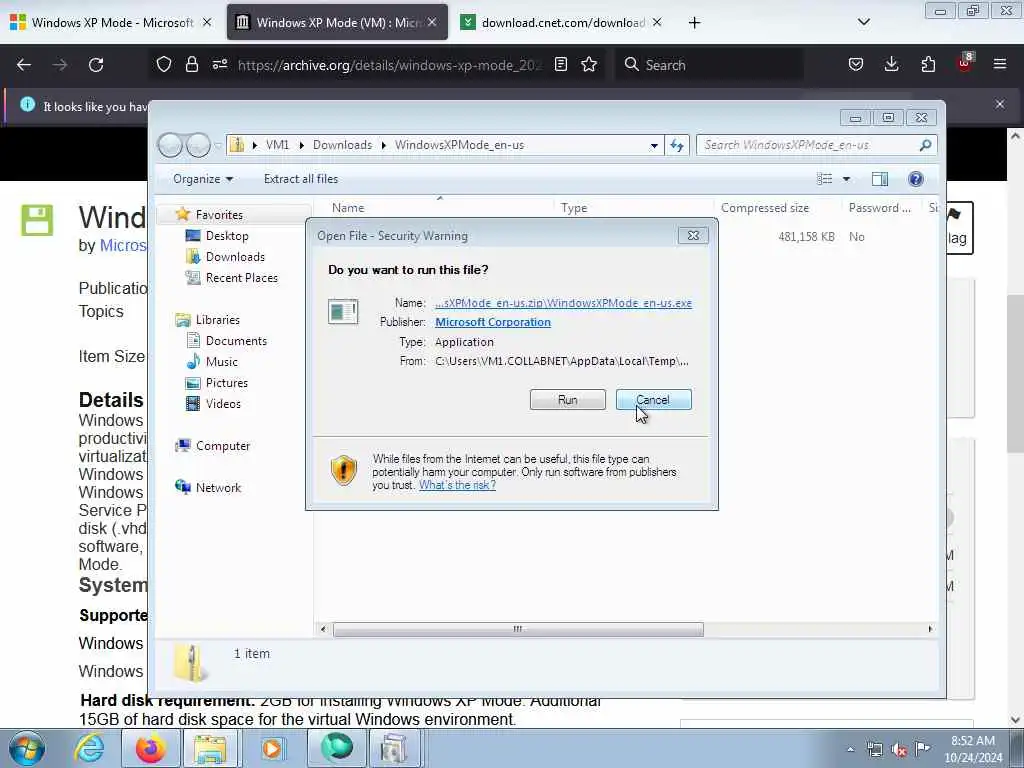Image resolution: width=1024 pixels, height=768 pixels.
Task: Open the Videos library
Action: tap(223, 404)
